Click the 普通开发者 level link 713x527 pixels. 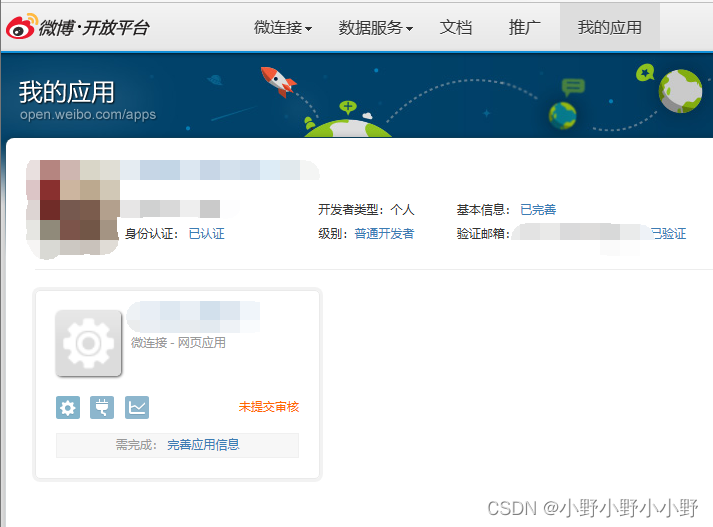pyautogui.click(x=384, y=234)
